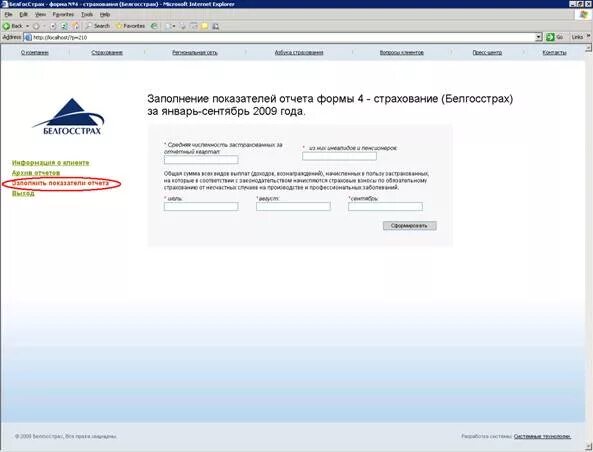Expand the Links toolbar chevron
This screenshot has width=593, height=452.
click(588, 36)
